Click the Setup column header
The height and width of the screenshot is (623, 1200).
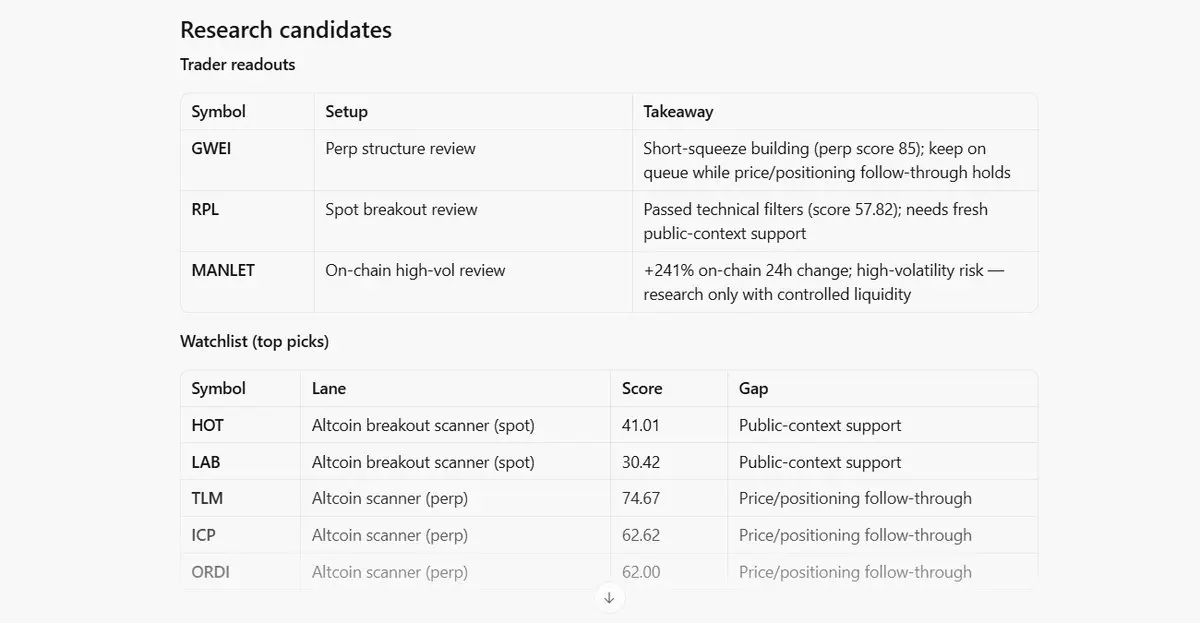(346, 112)
